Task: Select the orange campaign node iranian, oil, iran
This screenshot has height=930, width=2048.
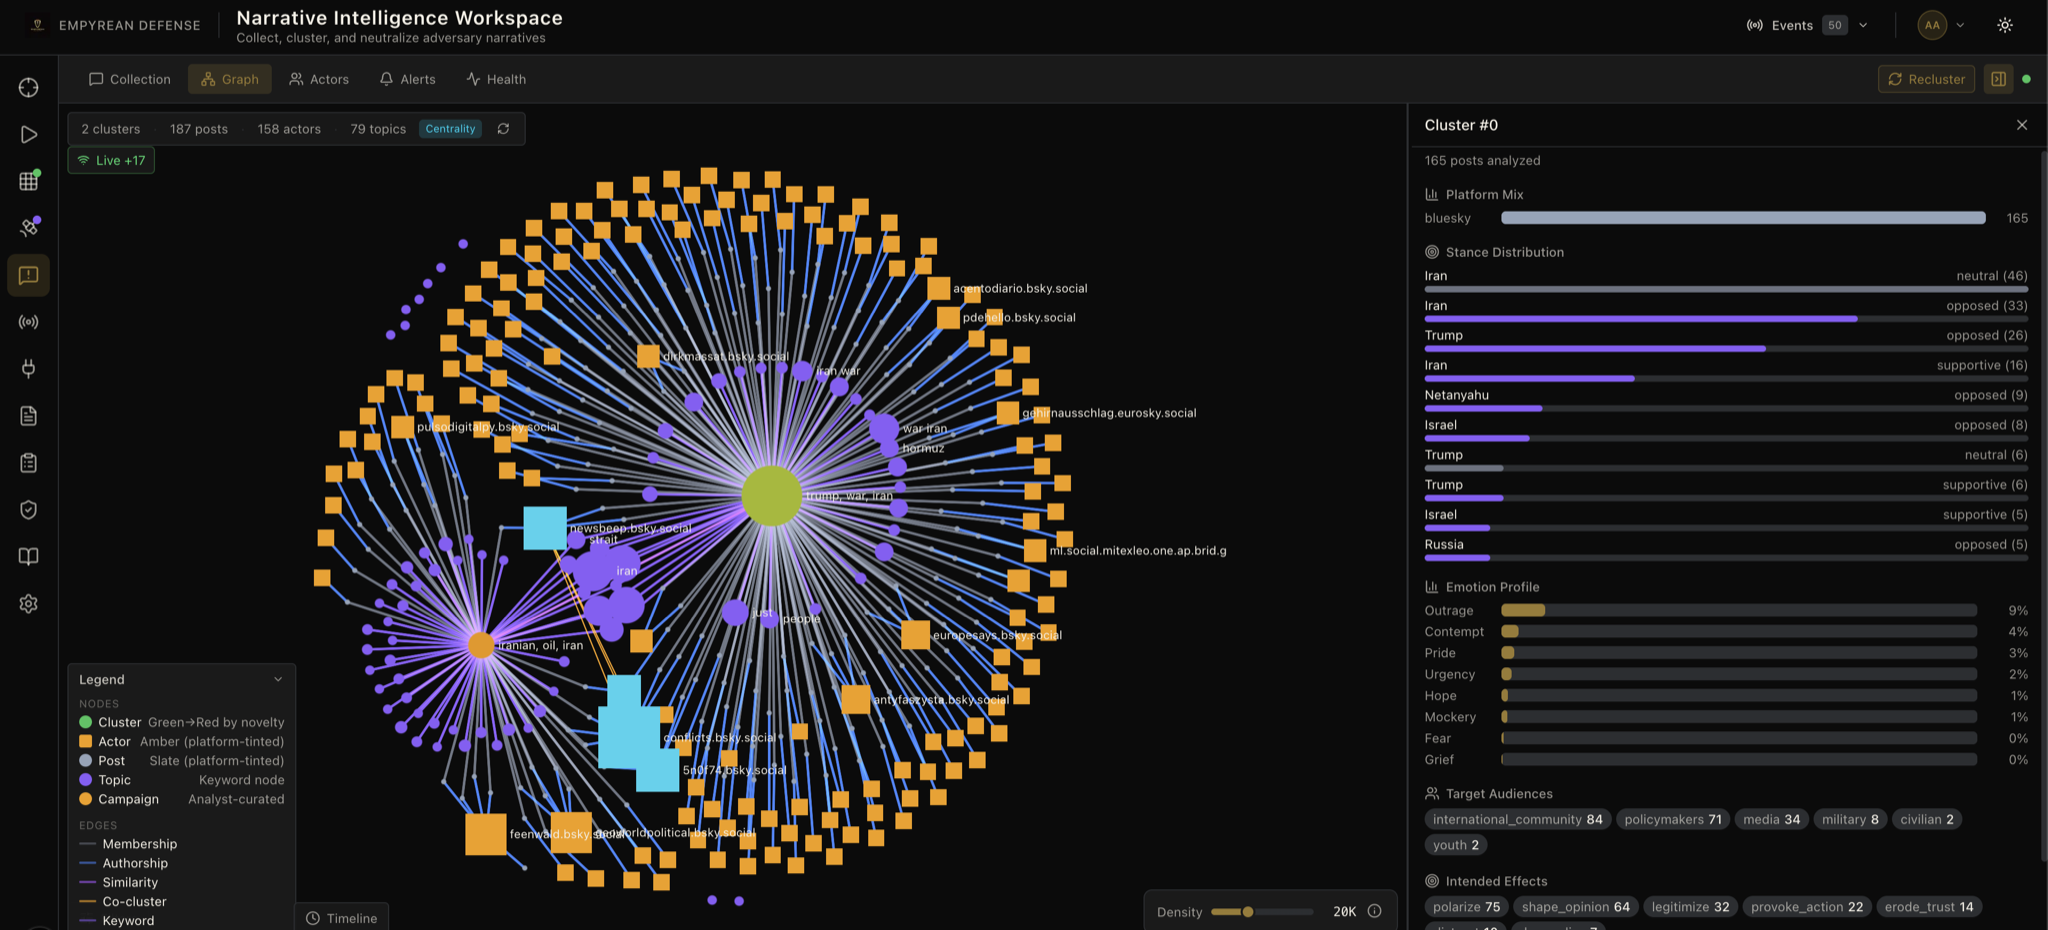Action: pyautogui.click(x=481, y=645)
